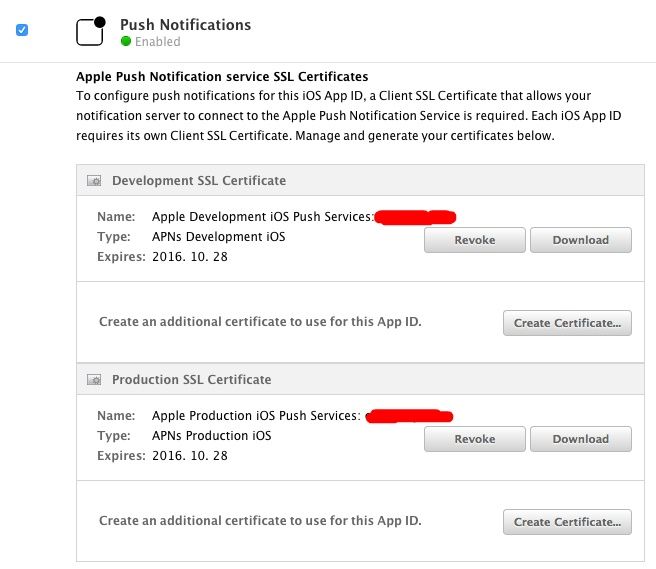Click the Development SSL Certificate section title

pyautogui.click(x=199, y=181)
